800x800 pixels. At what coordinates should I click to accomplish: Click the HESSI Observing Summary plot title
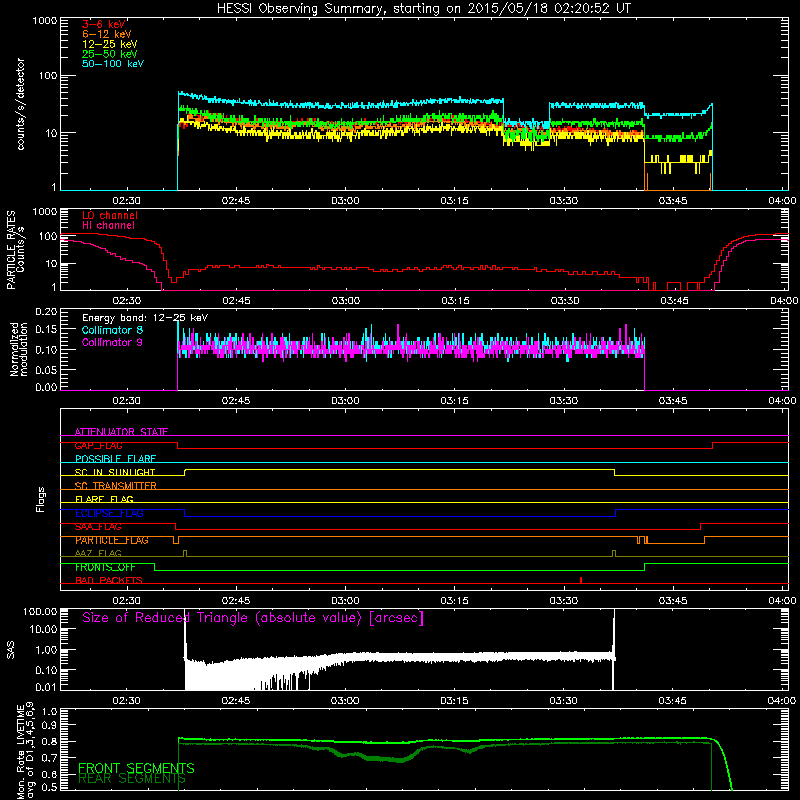424,9
